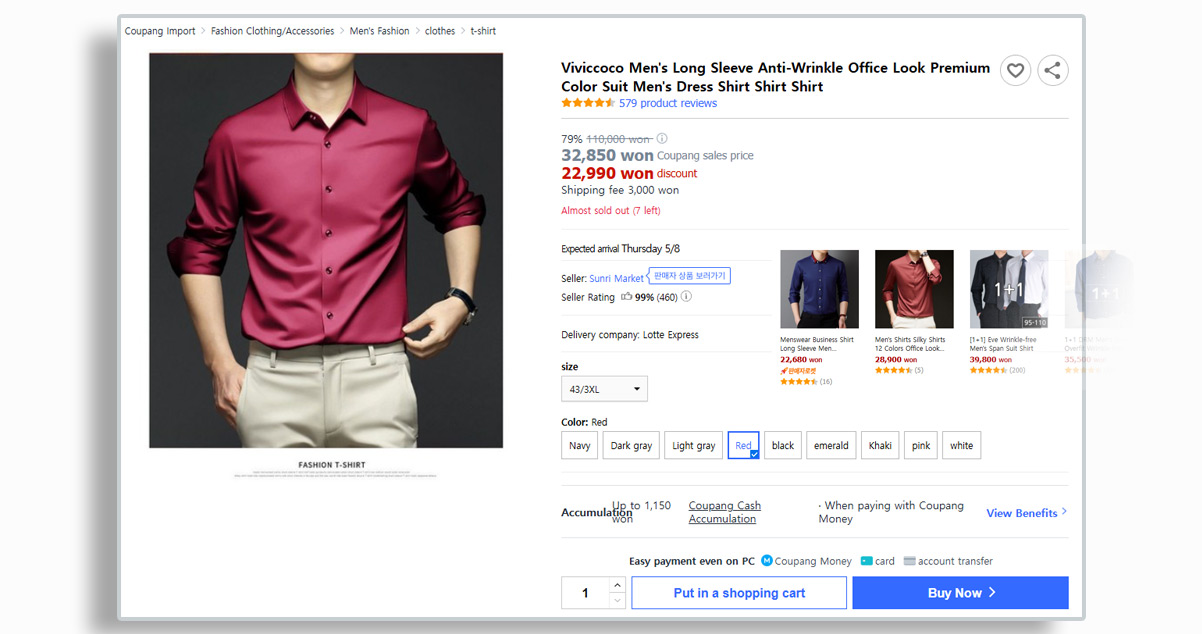1202x634 pixels.
Task: Go to Men's Fashion breadcrumb
Action: 379,31
